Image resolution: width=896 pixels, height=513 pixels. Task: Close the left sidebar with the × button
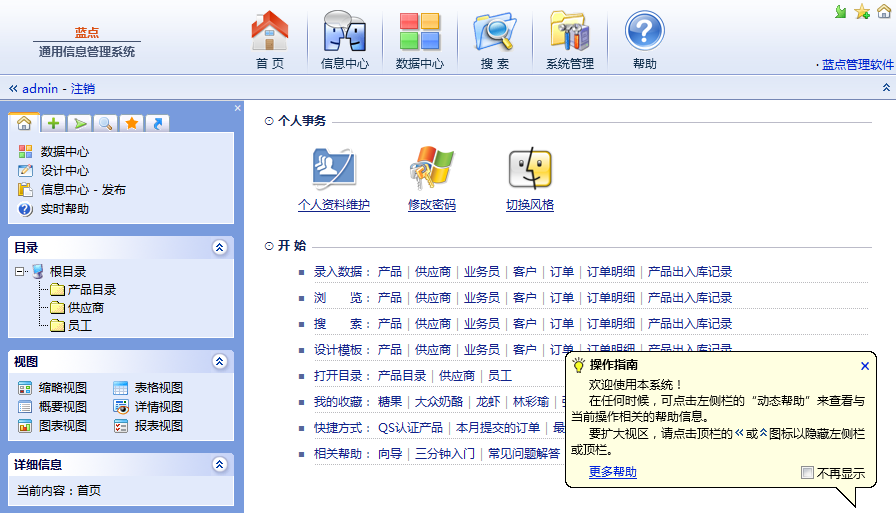click(x=238, y=108)
